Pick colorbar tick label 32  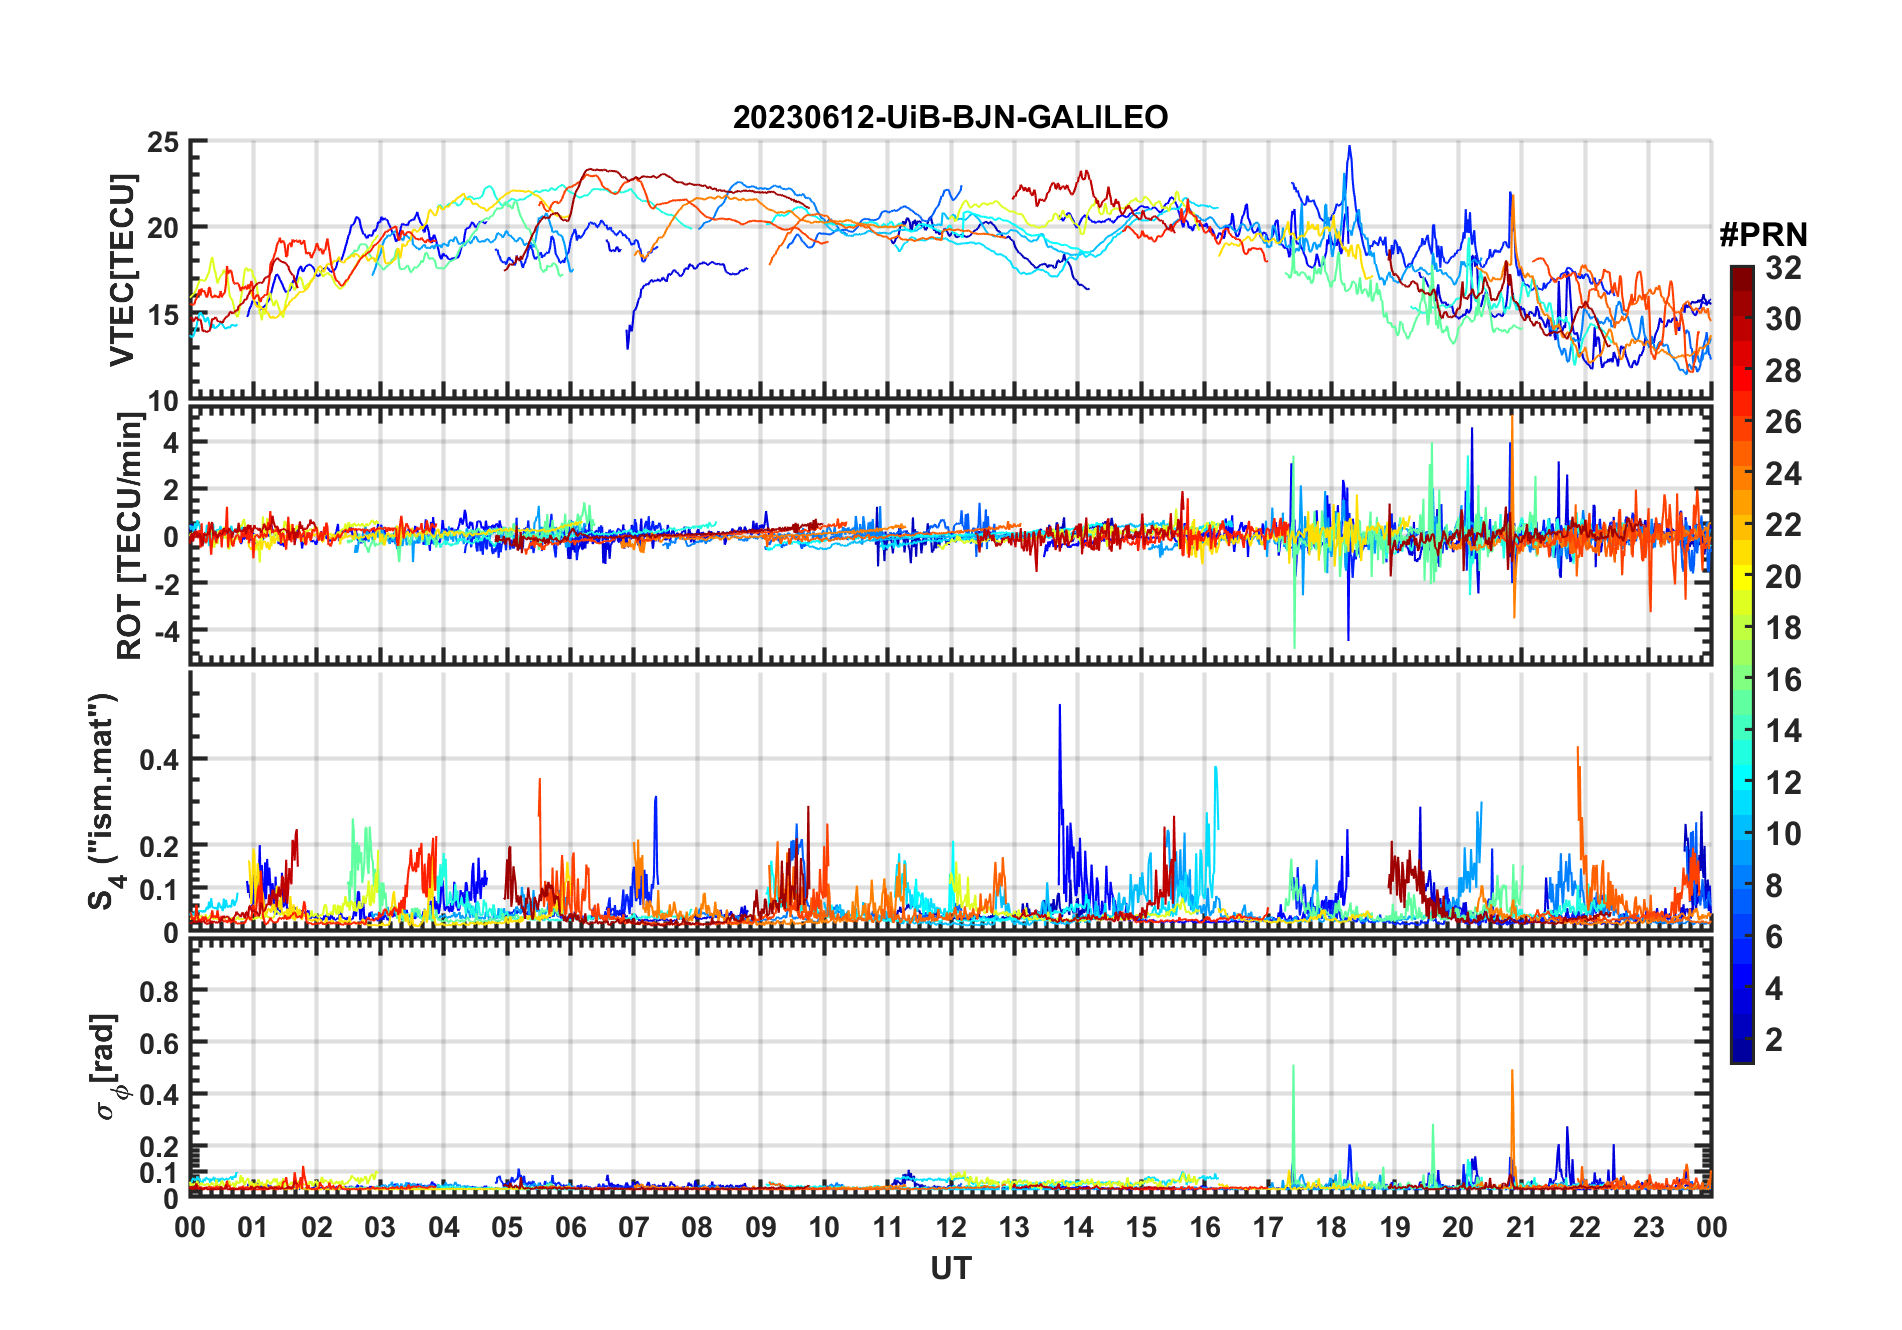1783,268
